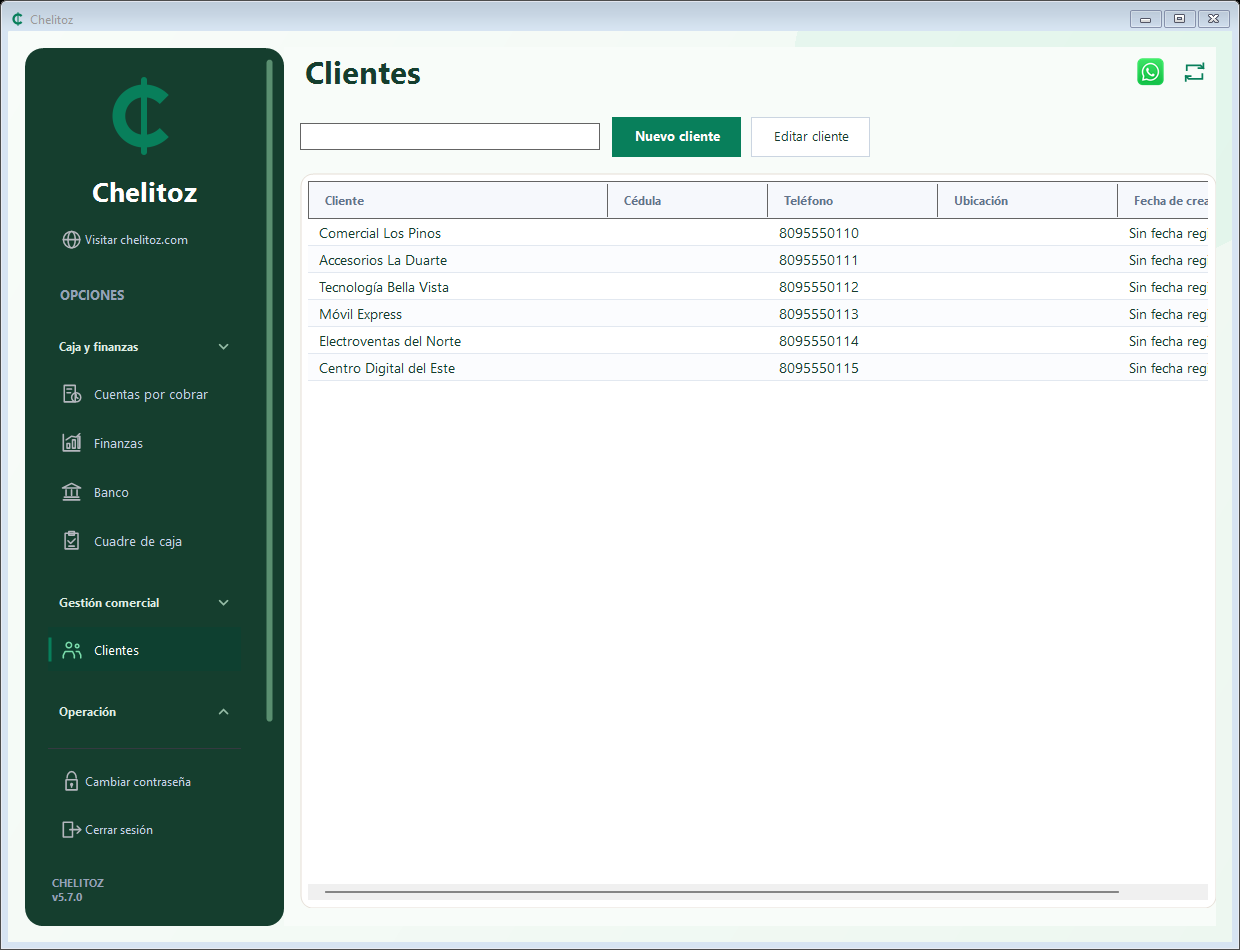Click phone number 8095550113

click(819, 314)
